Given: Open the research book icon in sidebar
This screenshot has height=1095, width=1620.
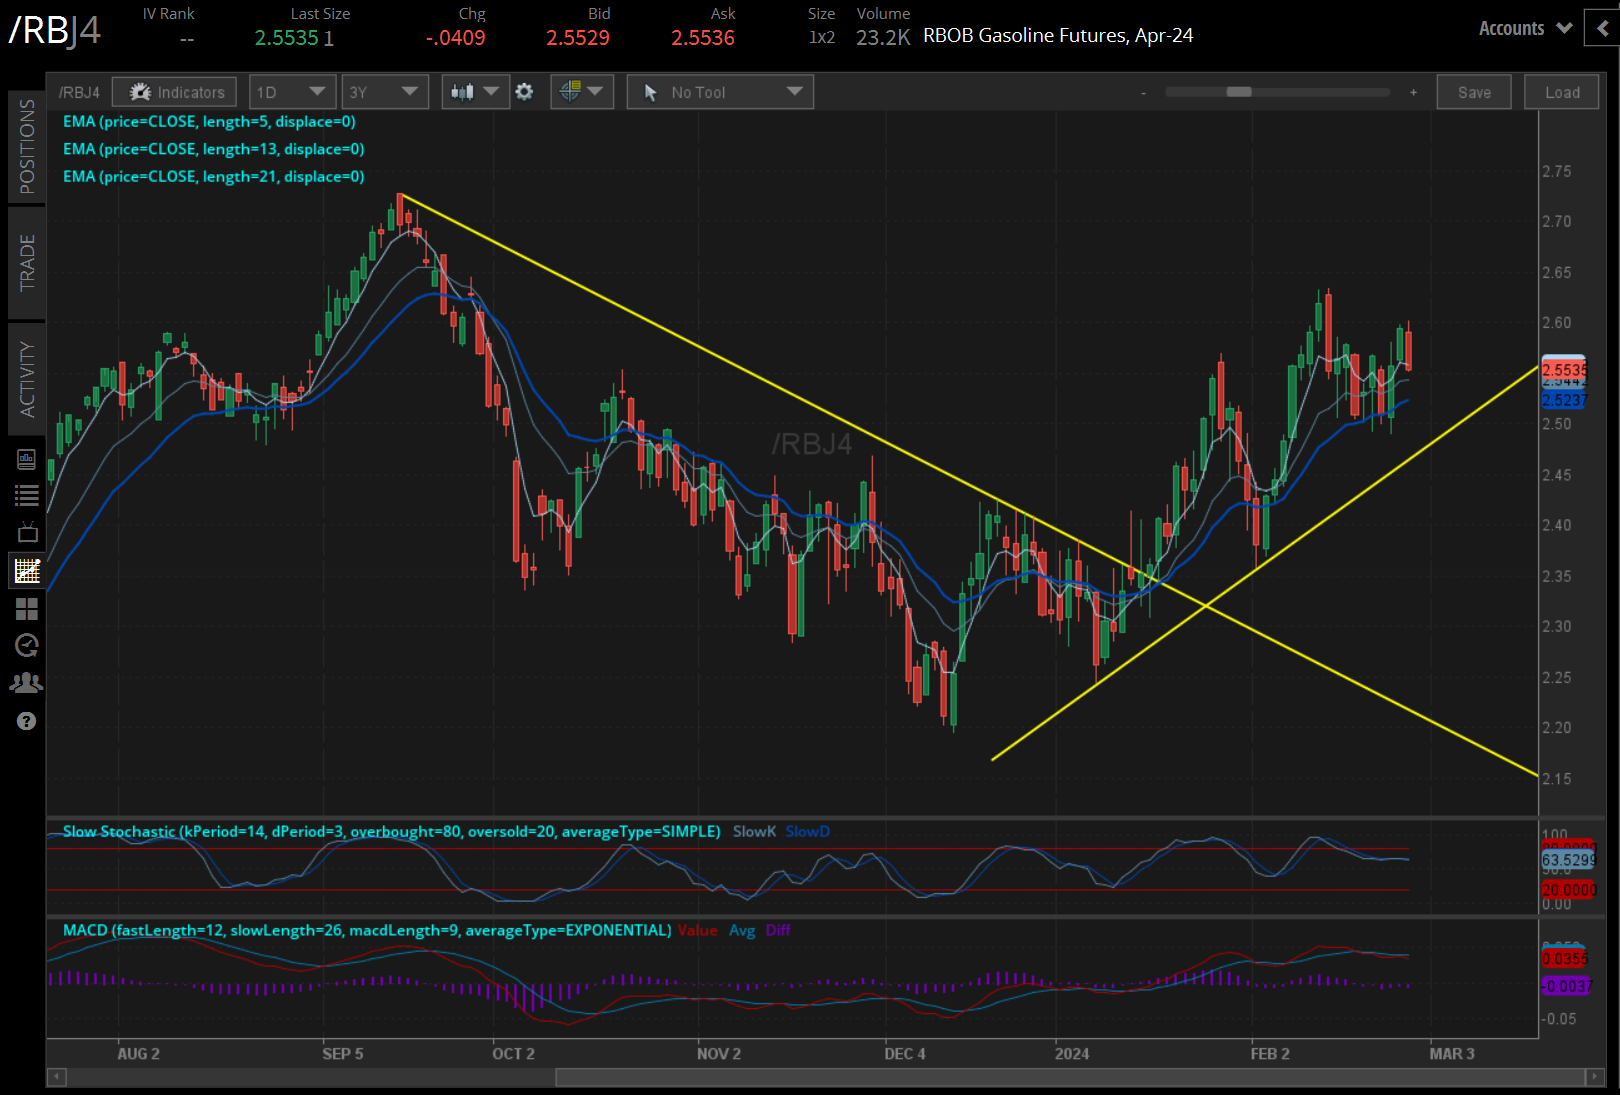Looking at the screenshot, I should pos(27,459).
